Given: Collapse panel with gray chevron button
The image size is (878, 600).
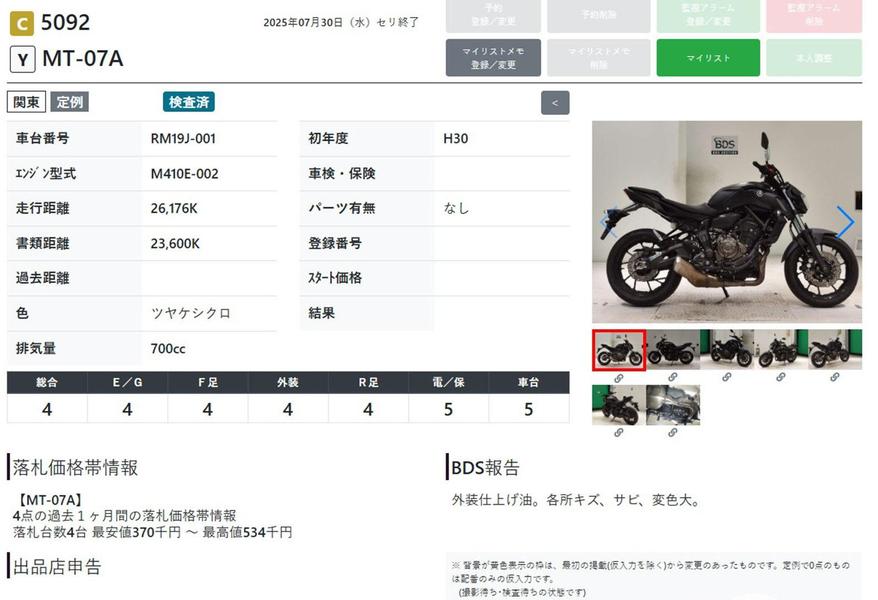Looking at the screenshot, I should coord(555,102).
